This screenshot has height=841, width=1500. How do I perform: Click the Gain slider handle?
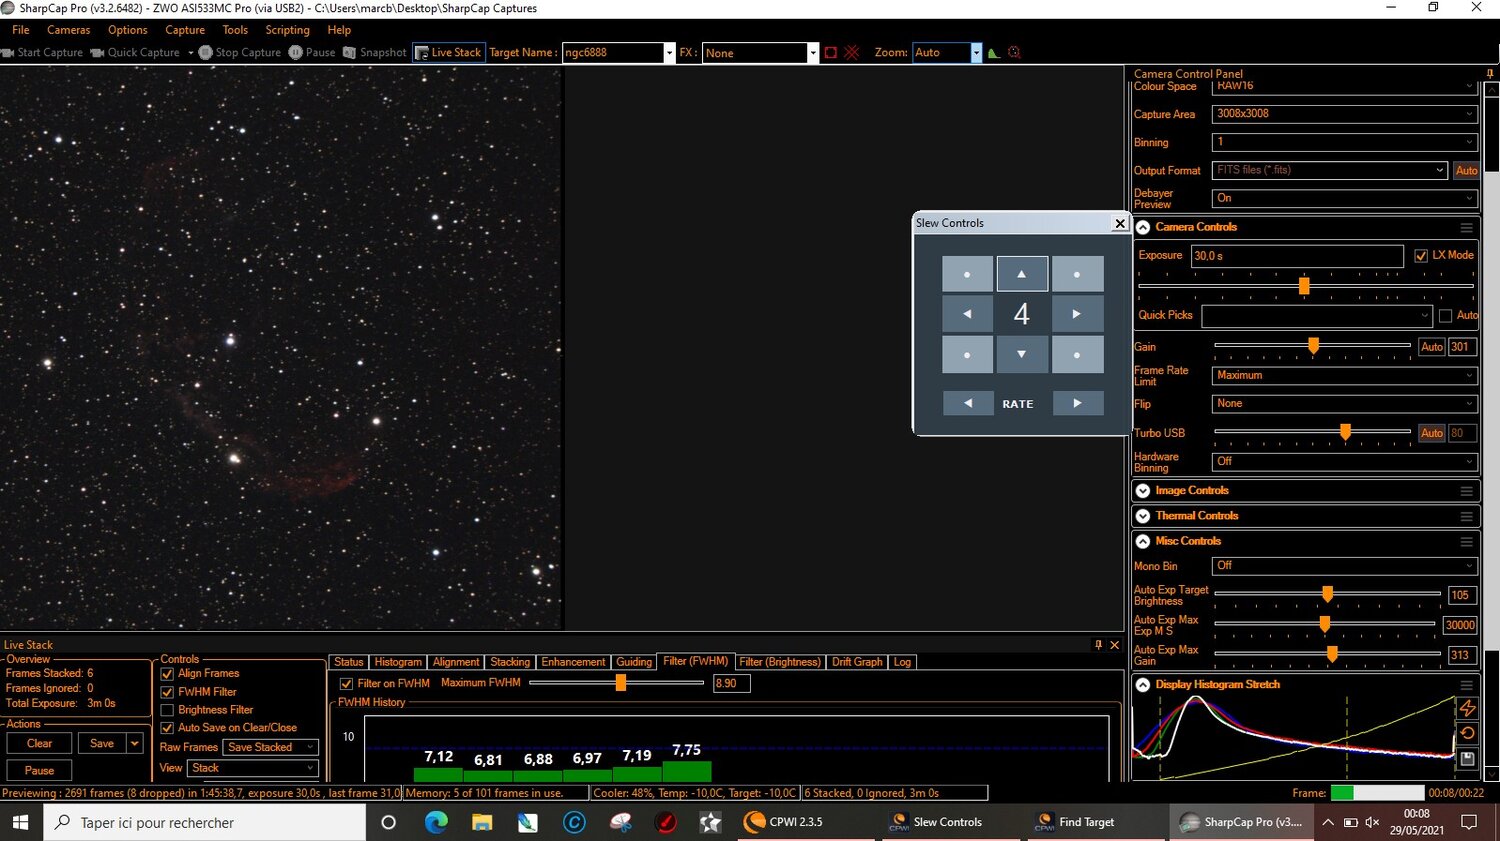click(x=1313, y=346)
